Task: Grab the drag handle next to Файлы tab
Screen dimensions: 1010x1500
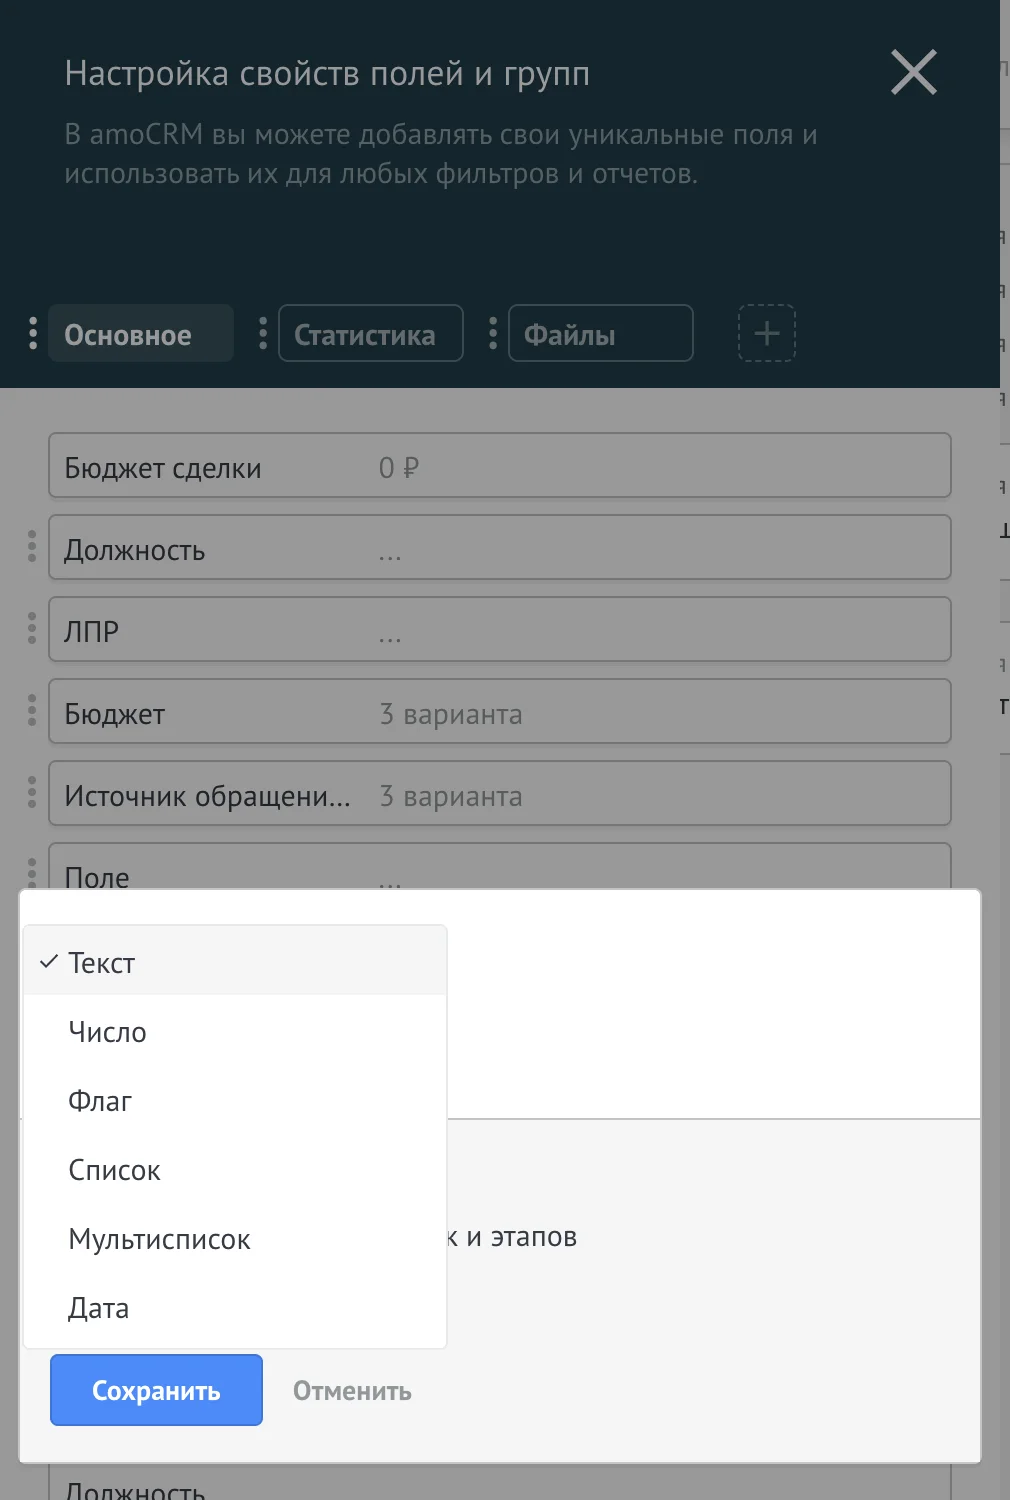Action: click(x=493, y=333)
